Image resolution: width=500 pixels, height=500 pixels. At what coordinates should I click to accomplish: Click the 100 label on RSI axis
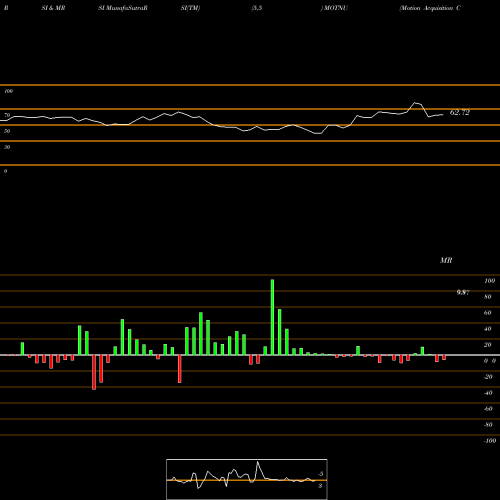[8, 91]
